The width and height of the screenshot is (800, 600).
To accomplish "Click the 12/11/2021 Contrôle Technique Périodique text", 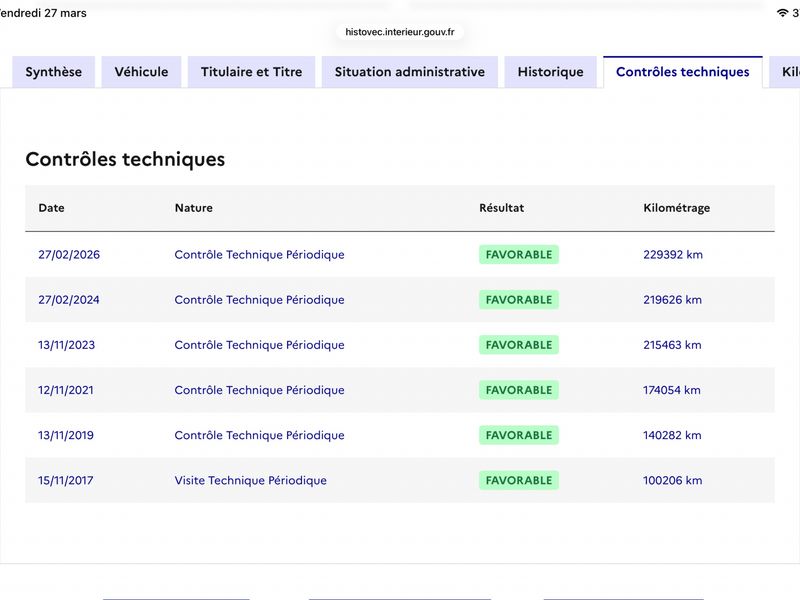I will (259, 390).
